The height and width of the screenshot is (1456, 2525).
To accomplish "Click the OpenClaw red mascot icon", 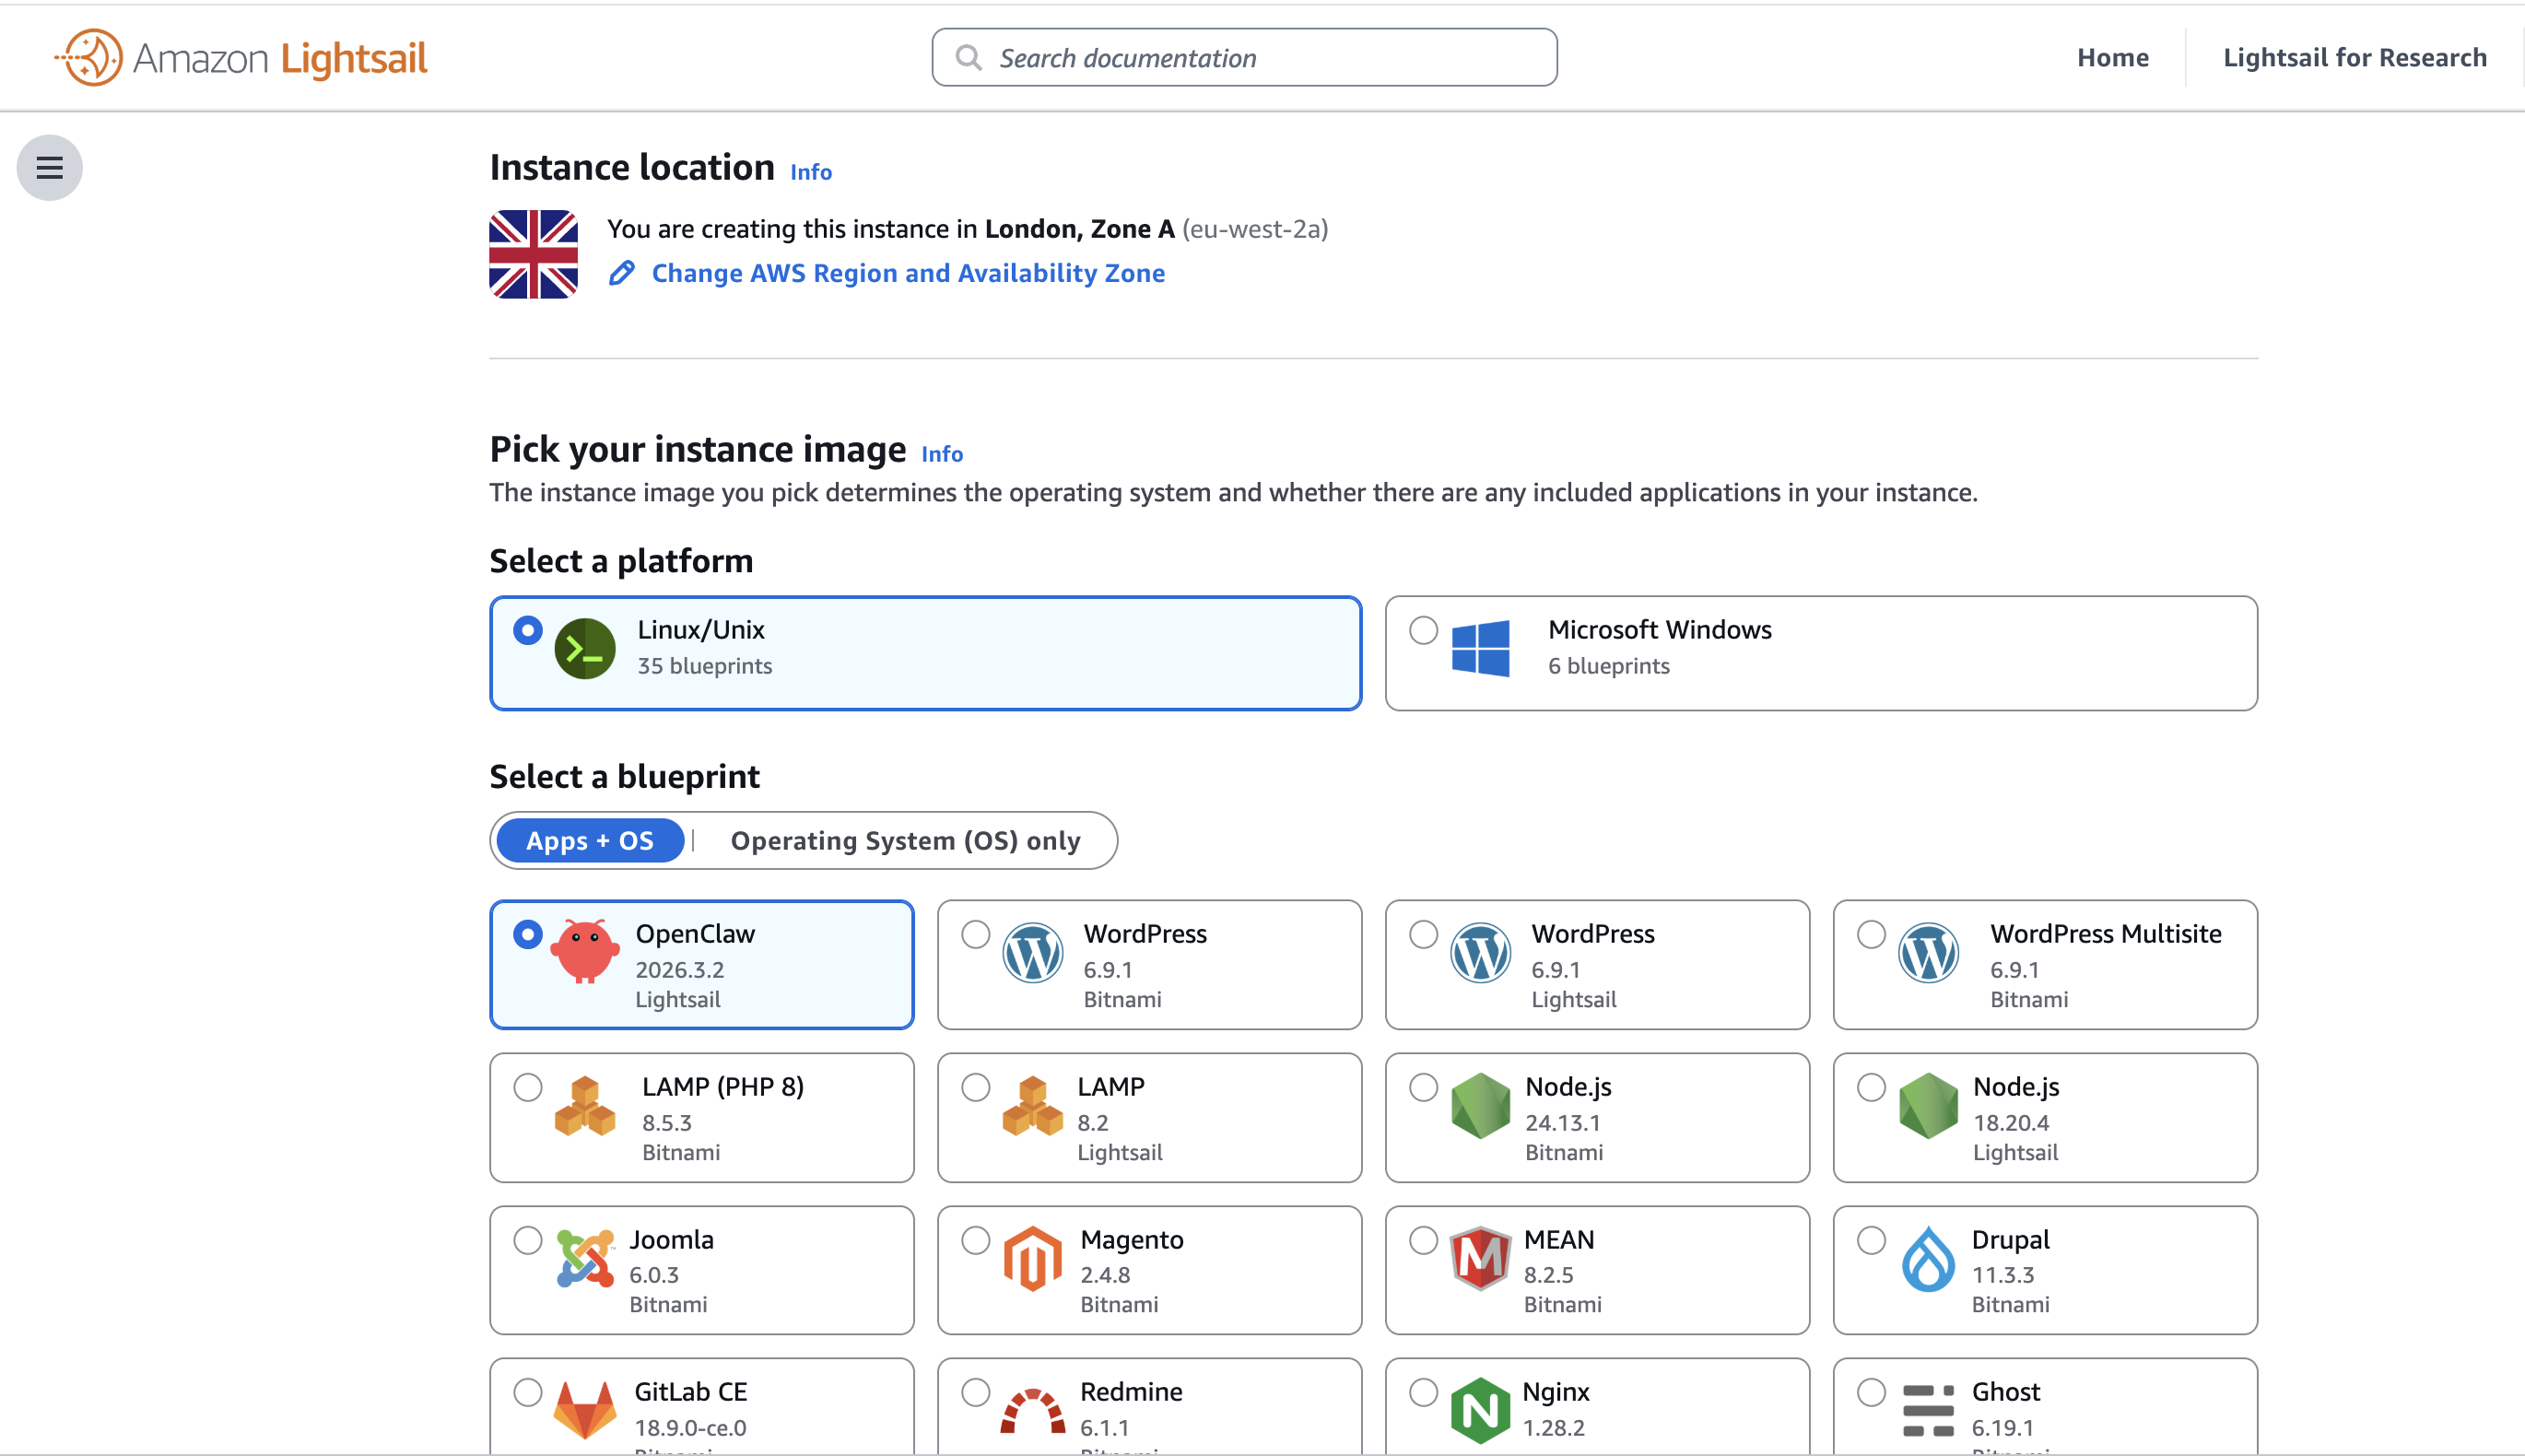I will point(584,951).
